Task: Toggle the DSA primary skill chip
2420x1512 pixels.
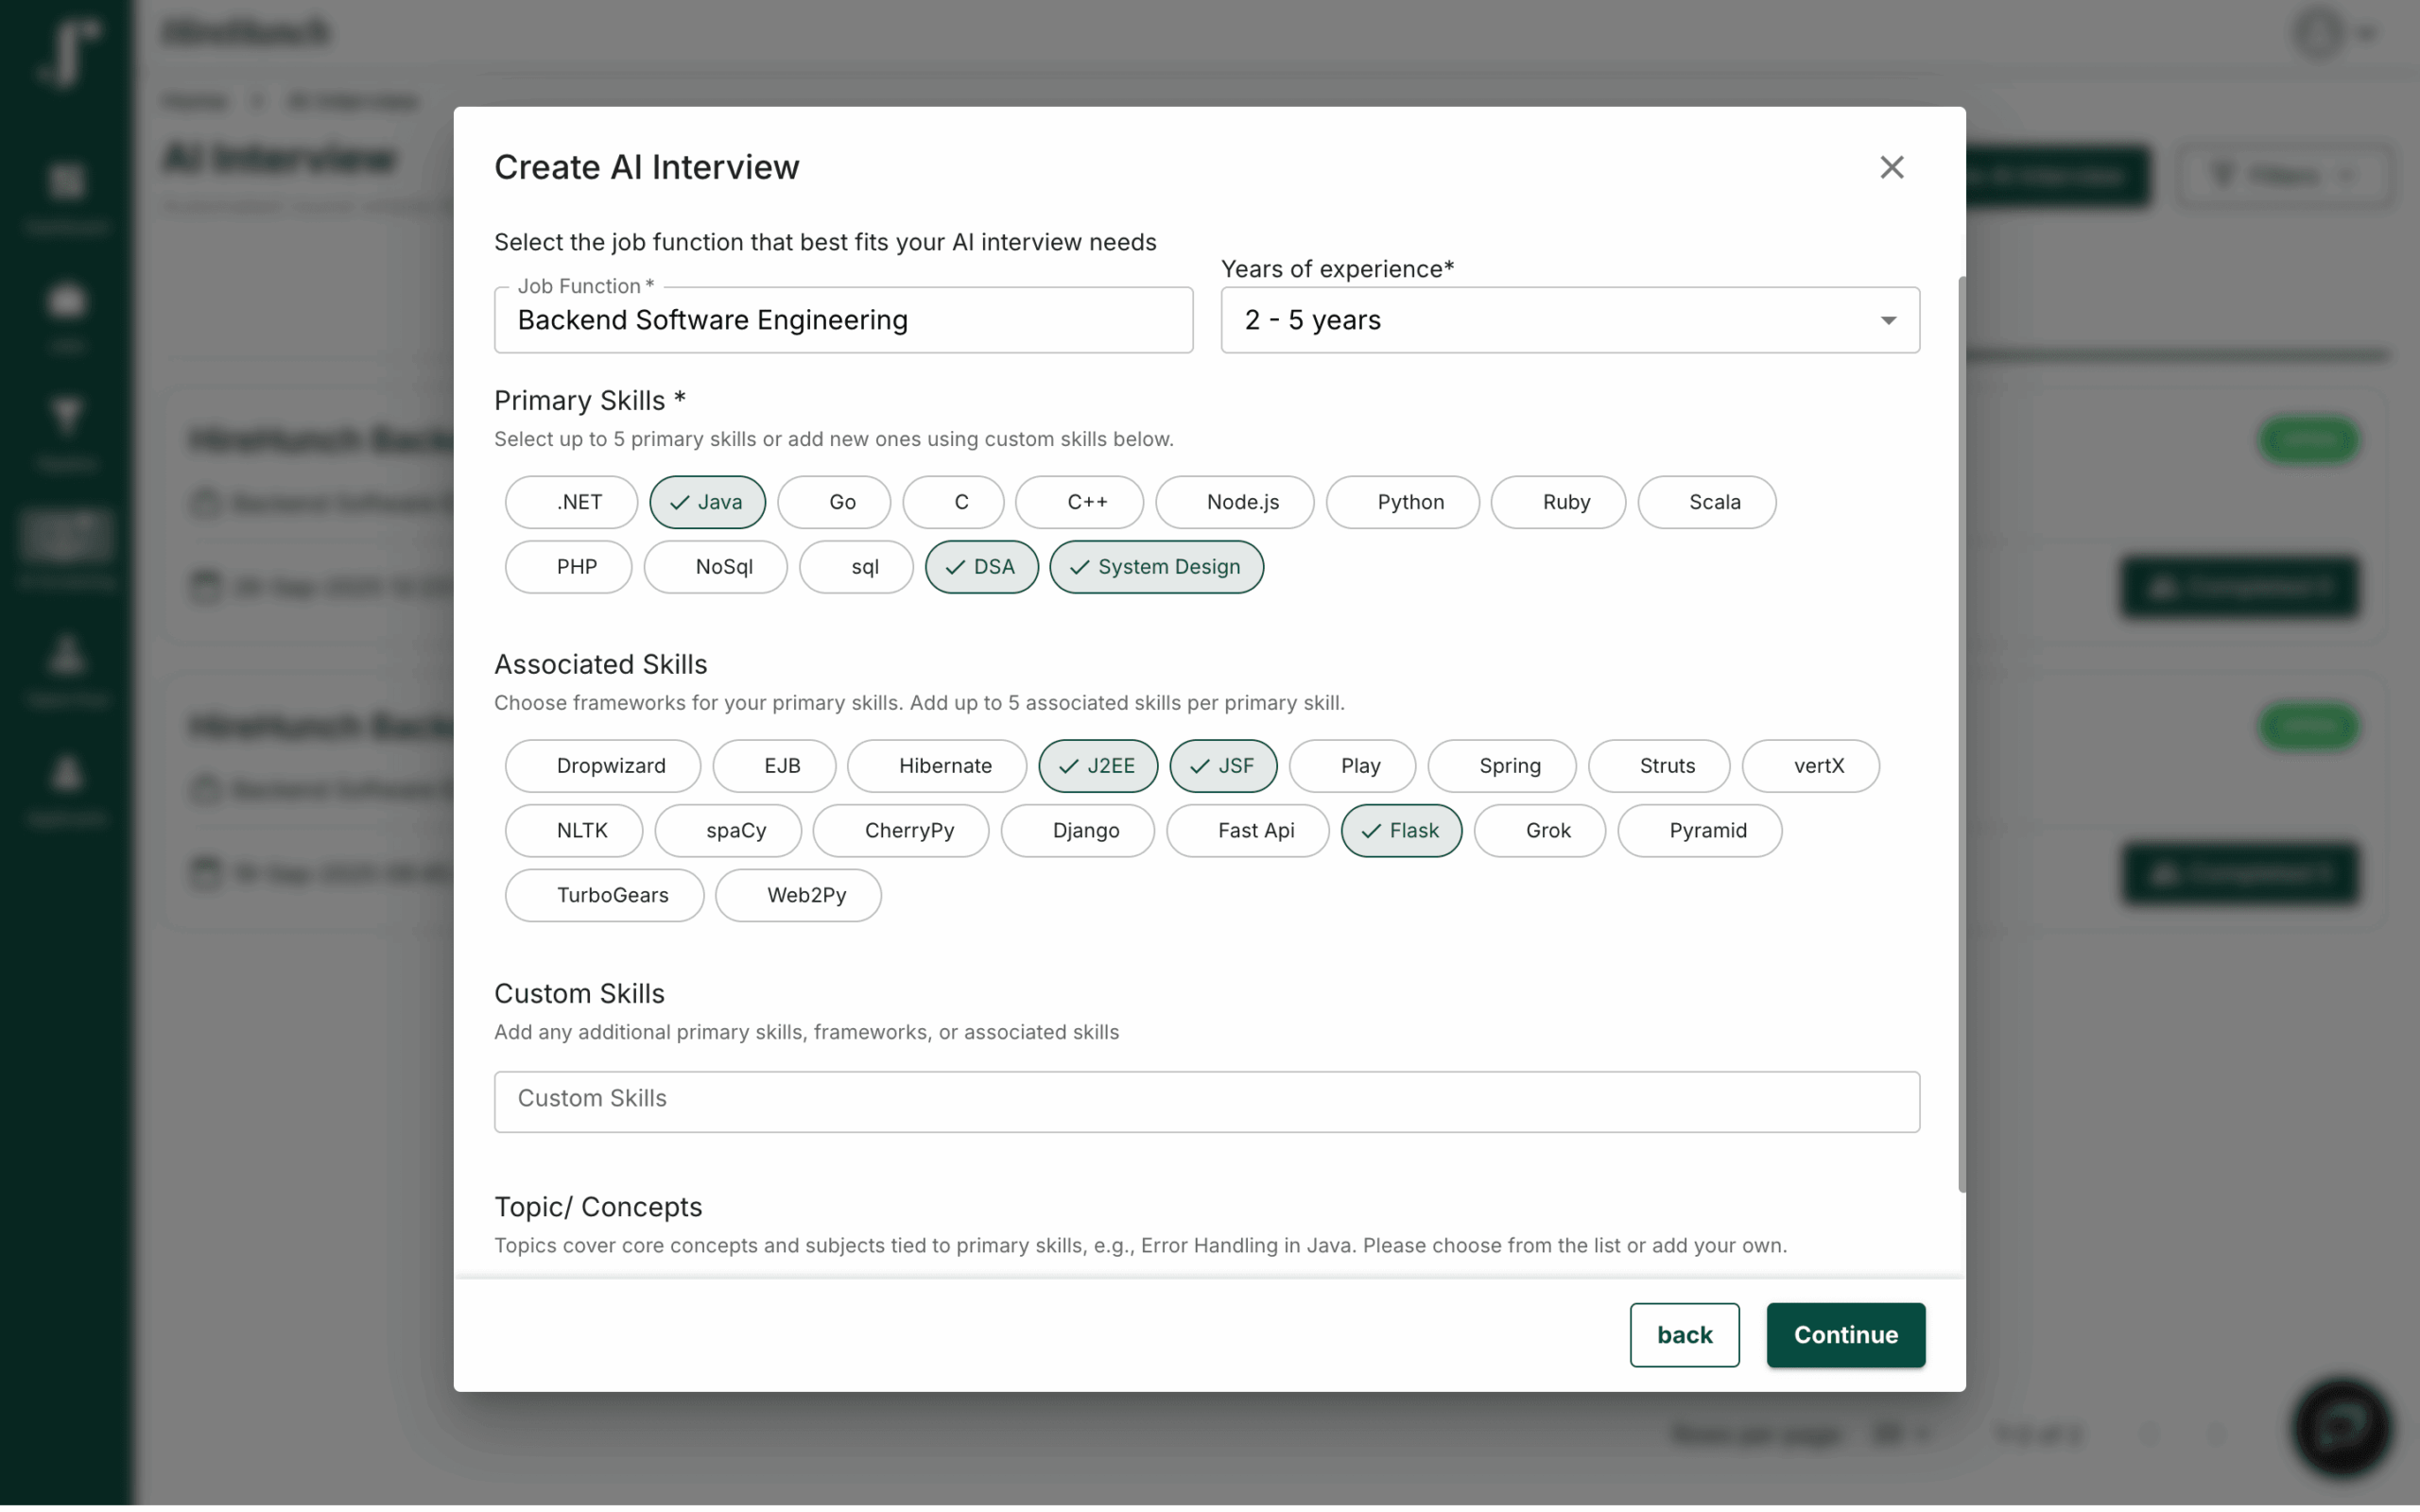Action: 981,567
